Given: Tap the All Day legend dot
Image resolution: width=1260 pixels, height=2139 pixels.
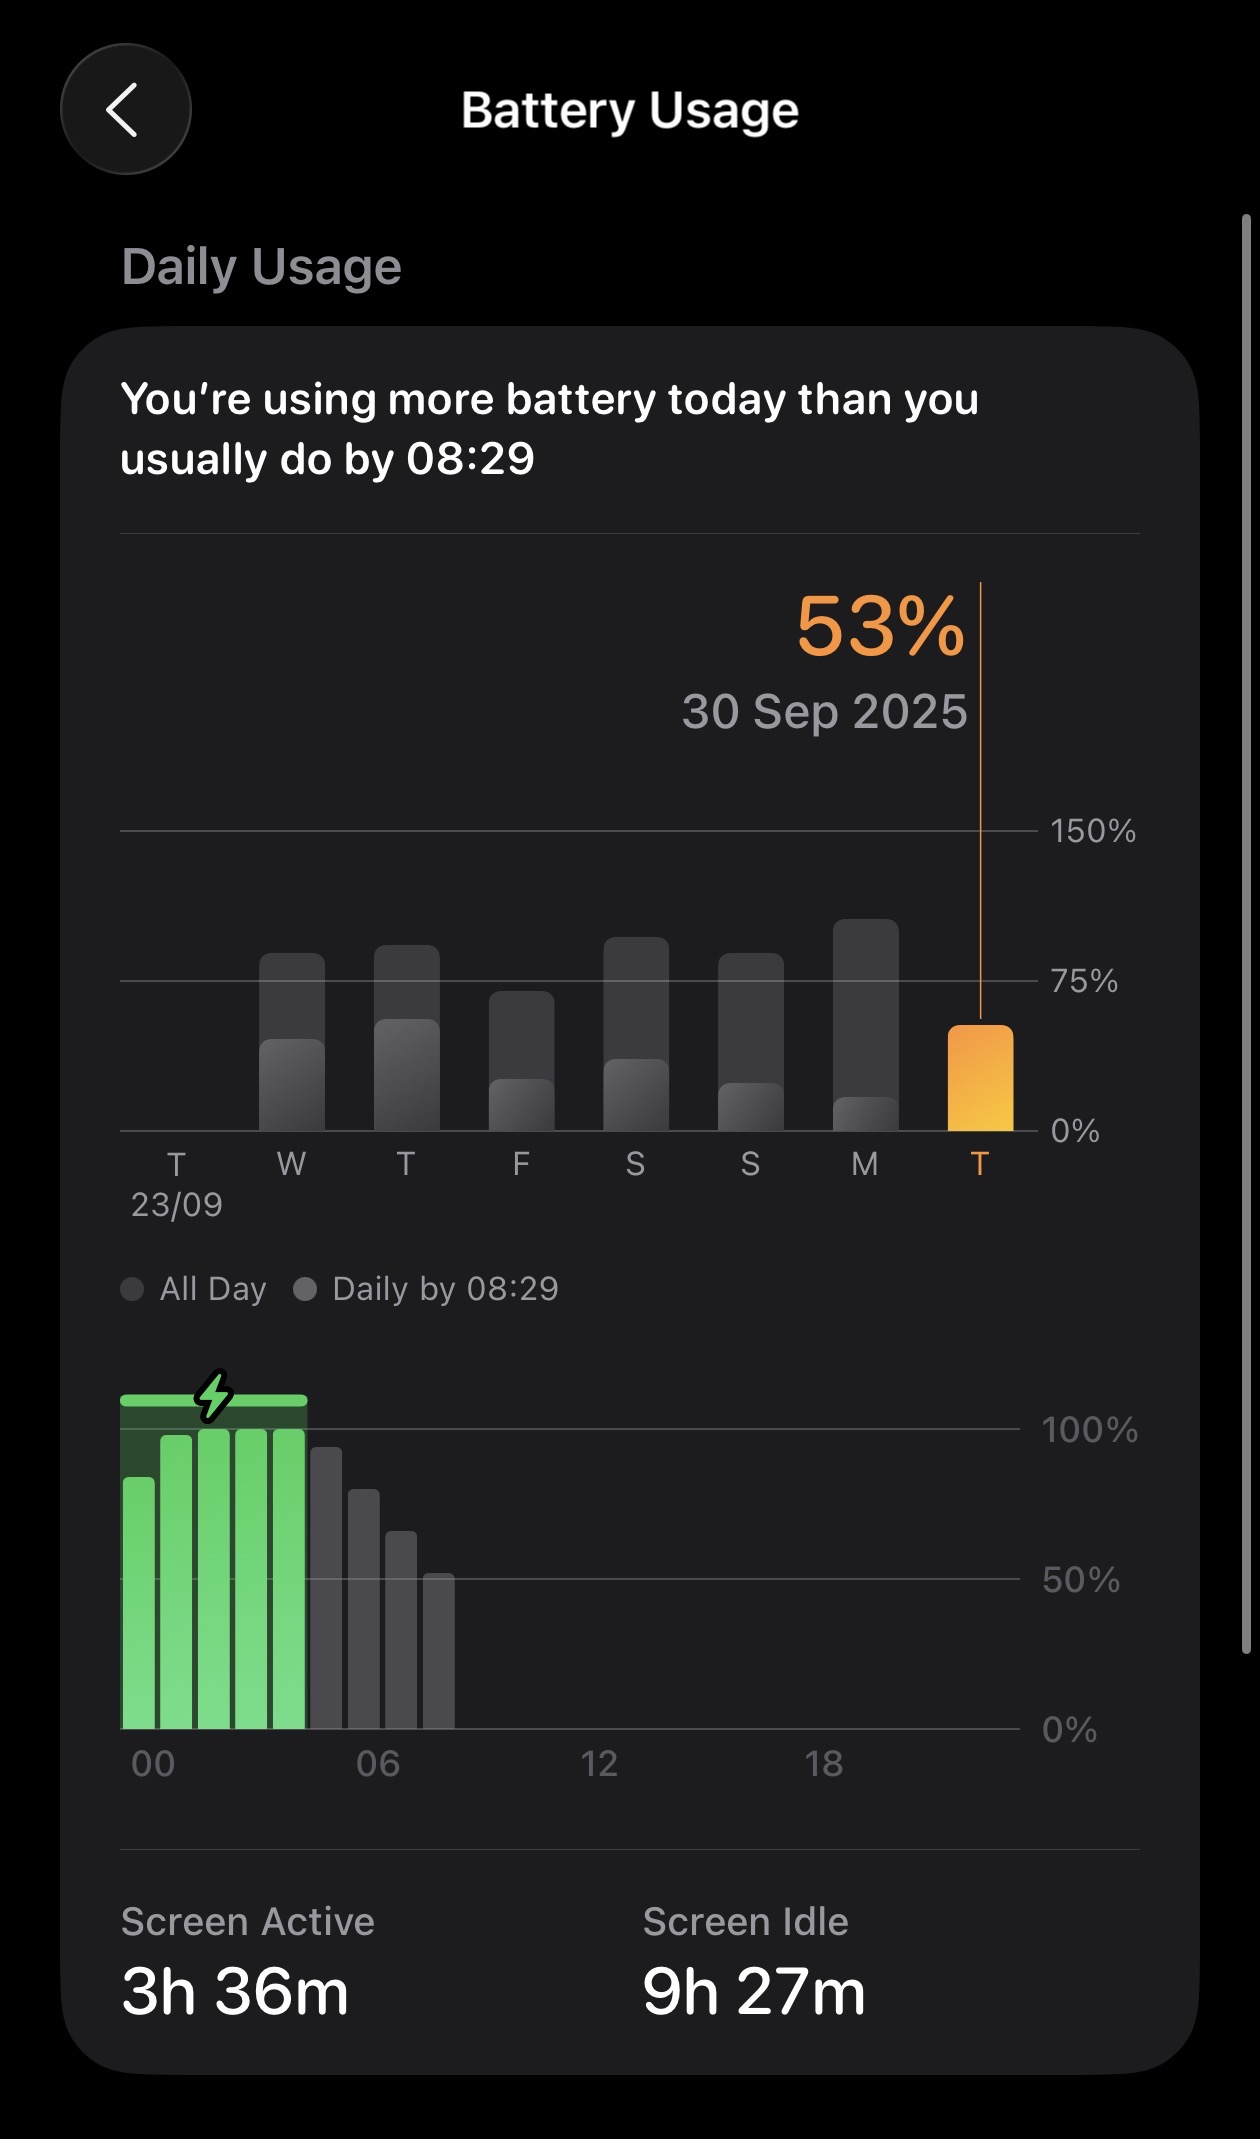Looking at the screenshot, I should (132, 1289).
